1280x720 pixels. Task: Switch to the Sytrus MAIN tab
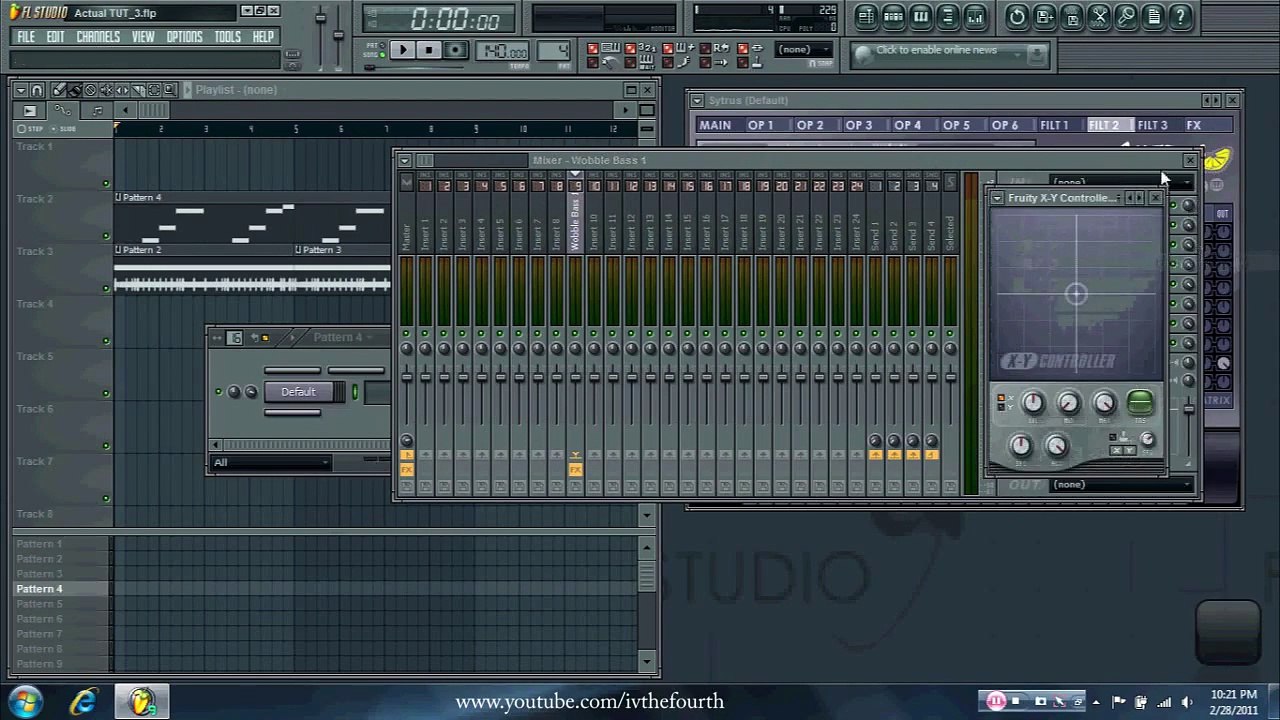tap(715, 125)
